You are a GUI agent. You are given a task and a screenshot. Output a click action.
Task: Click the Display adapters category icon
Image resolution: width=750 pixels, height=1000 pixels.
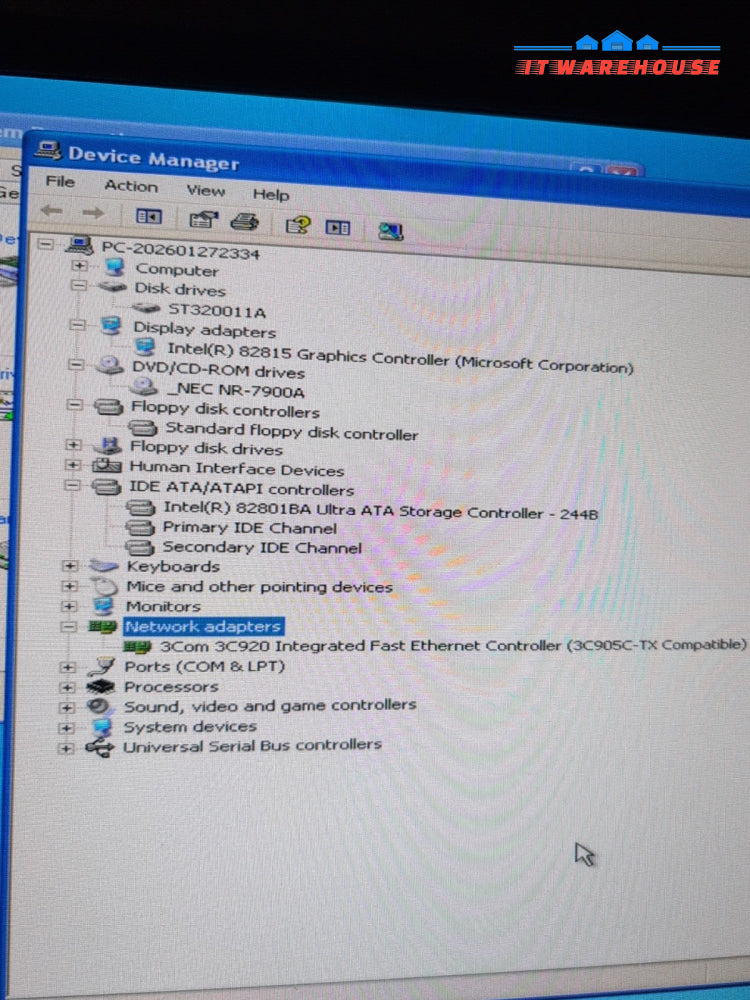tap(111, 327)
